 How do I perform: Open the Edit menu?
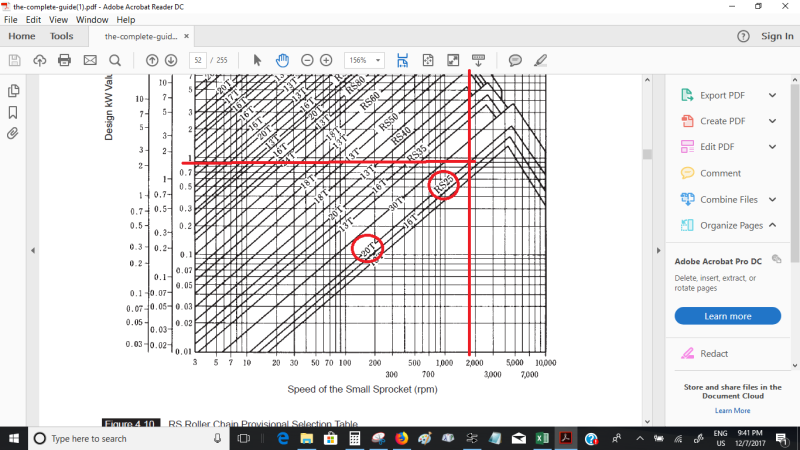tap(33, 20)
